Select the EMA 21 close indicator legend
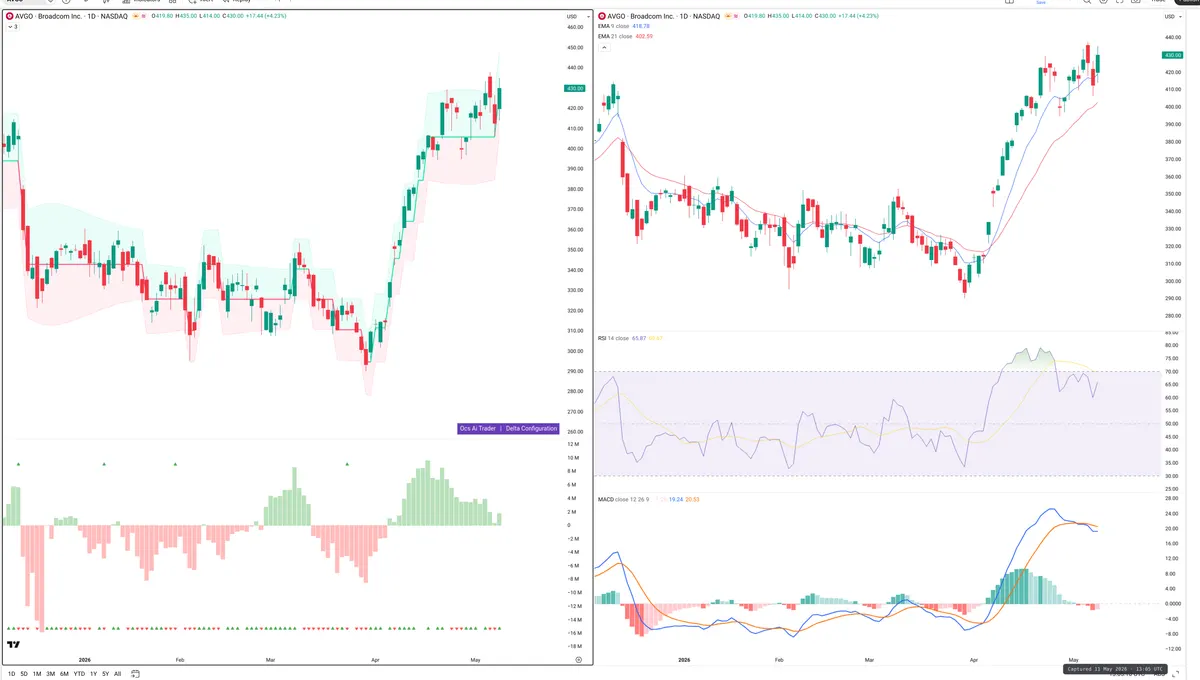Image resolution: width=1200 pixels, height=680 pixels. tap(615, 36)
